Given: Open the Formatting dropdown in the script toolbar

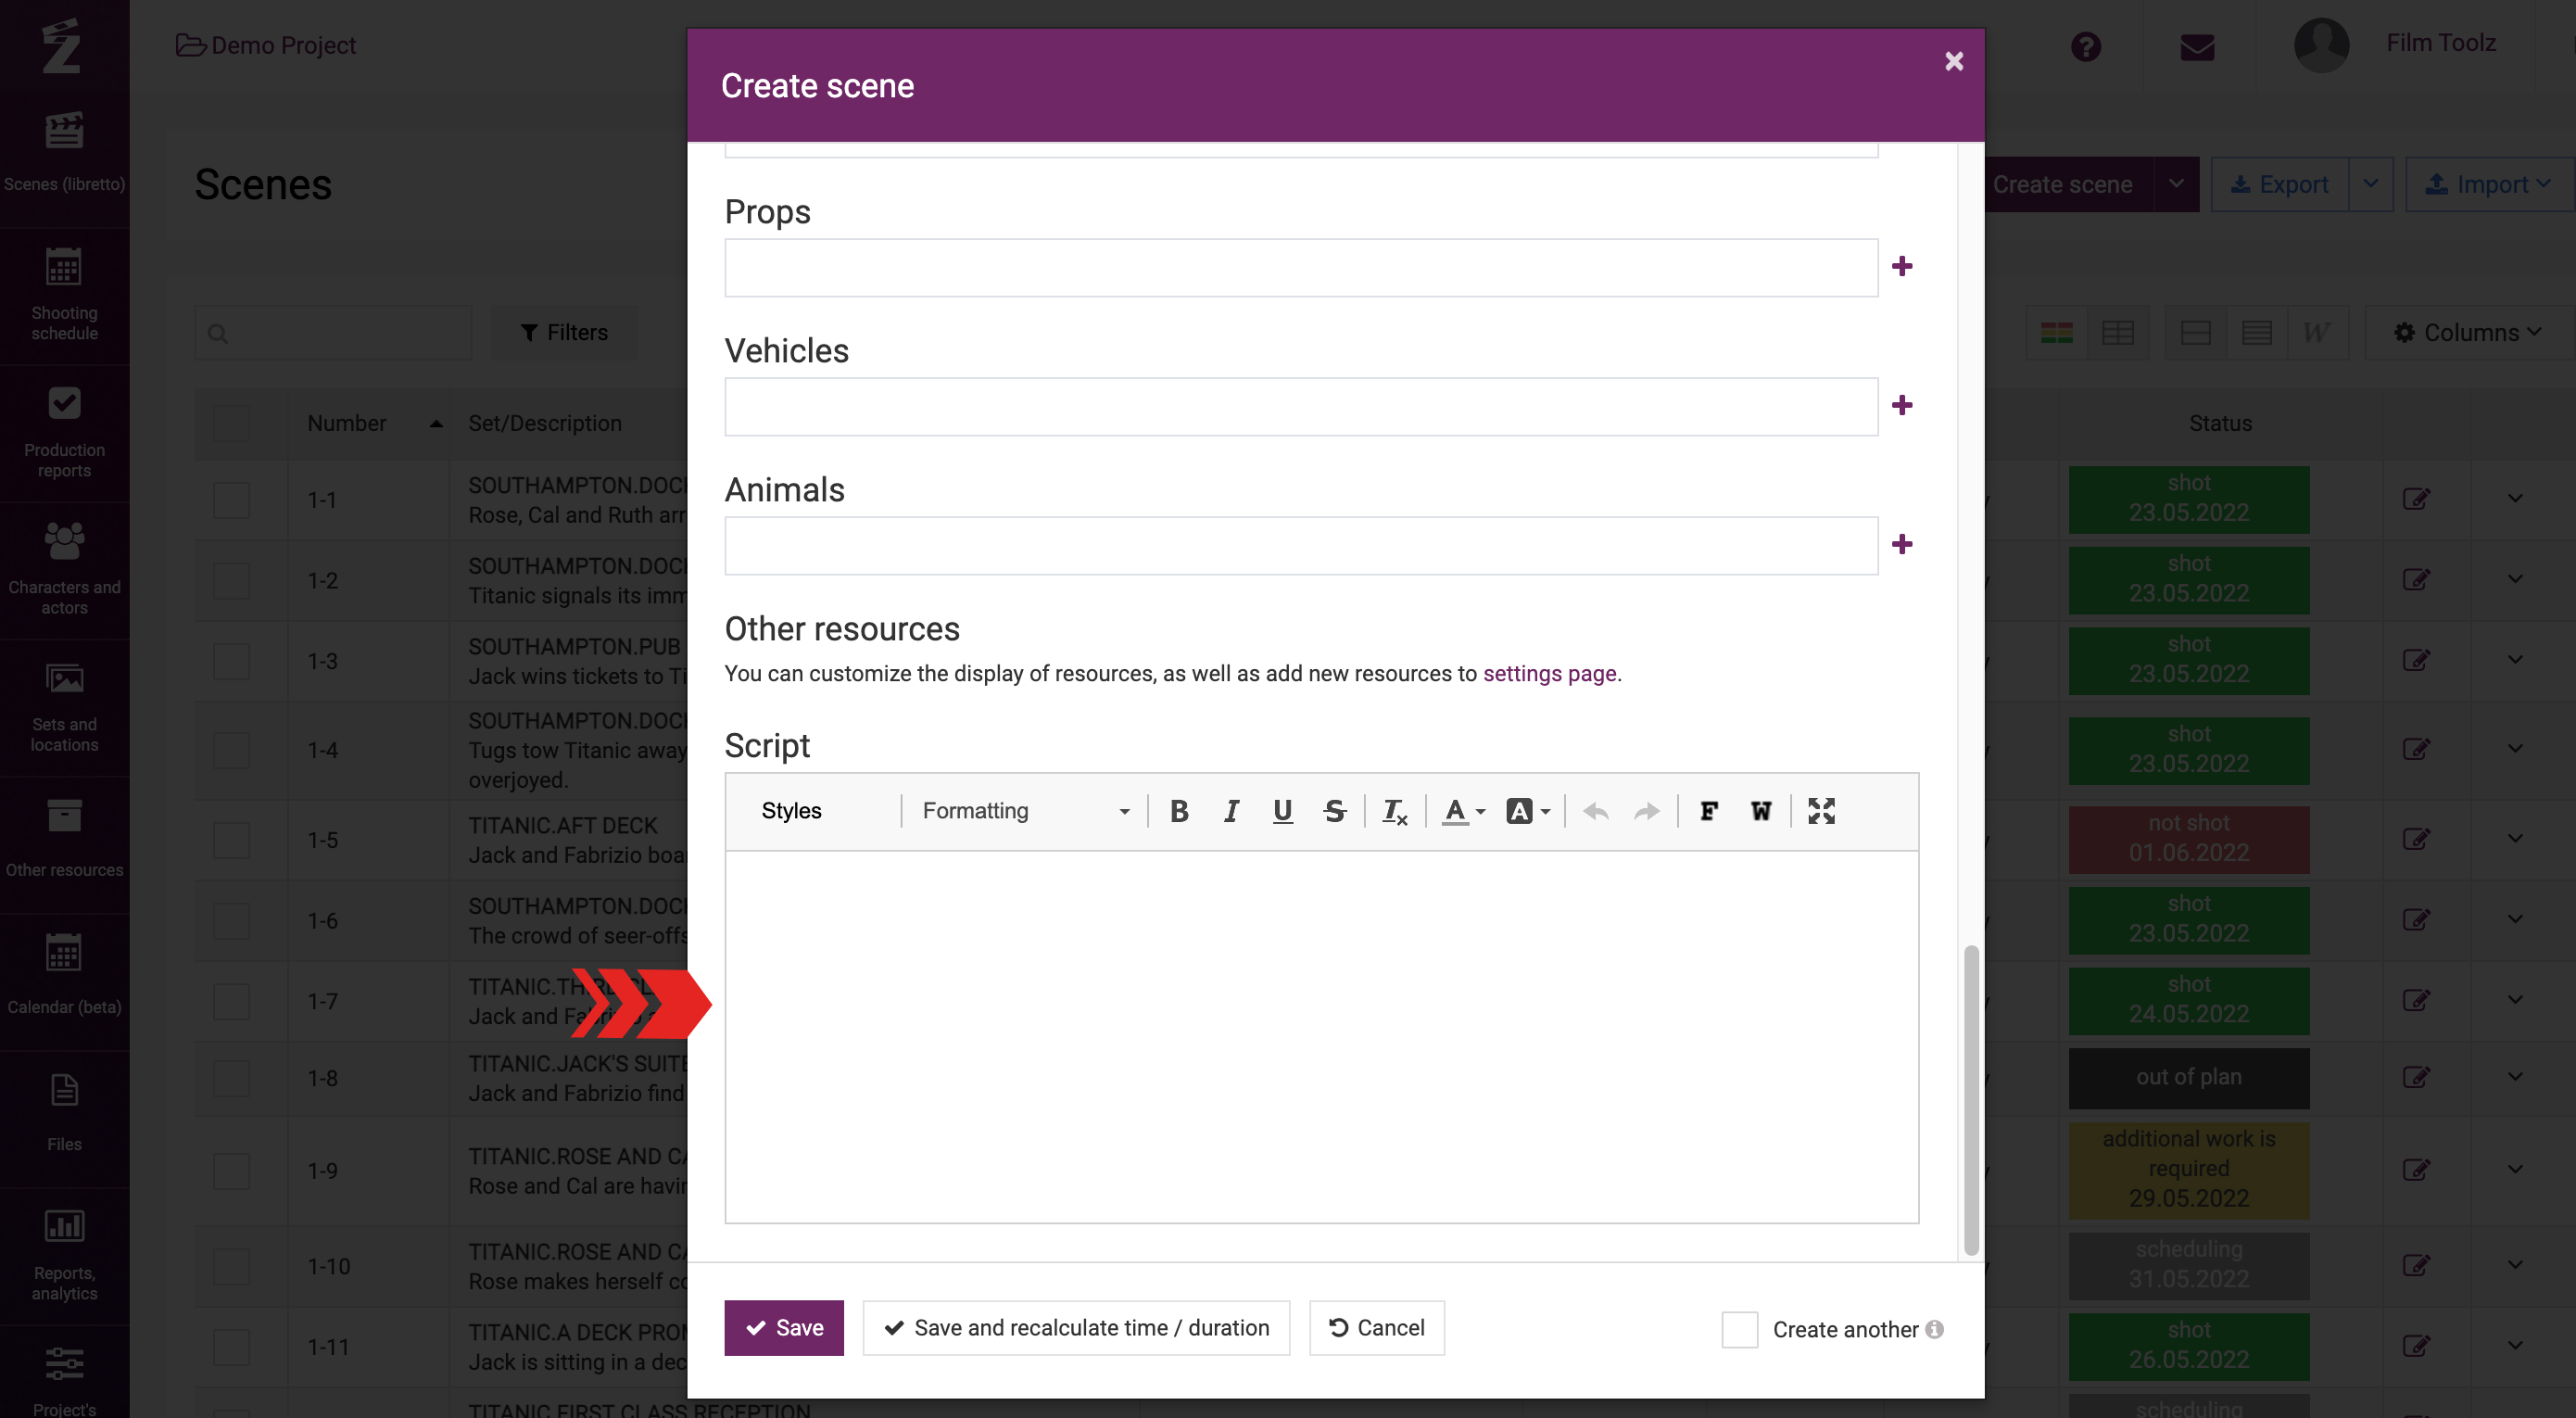Looking at the screenshot, I should coord(1024,811).
